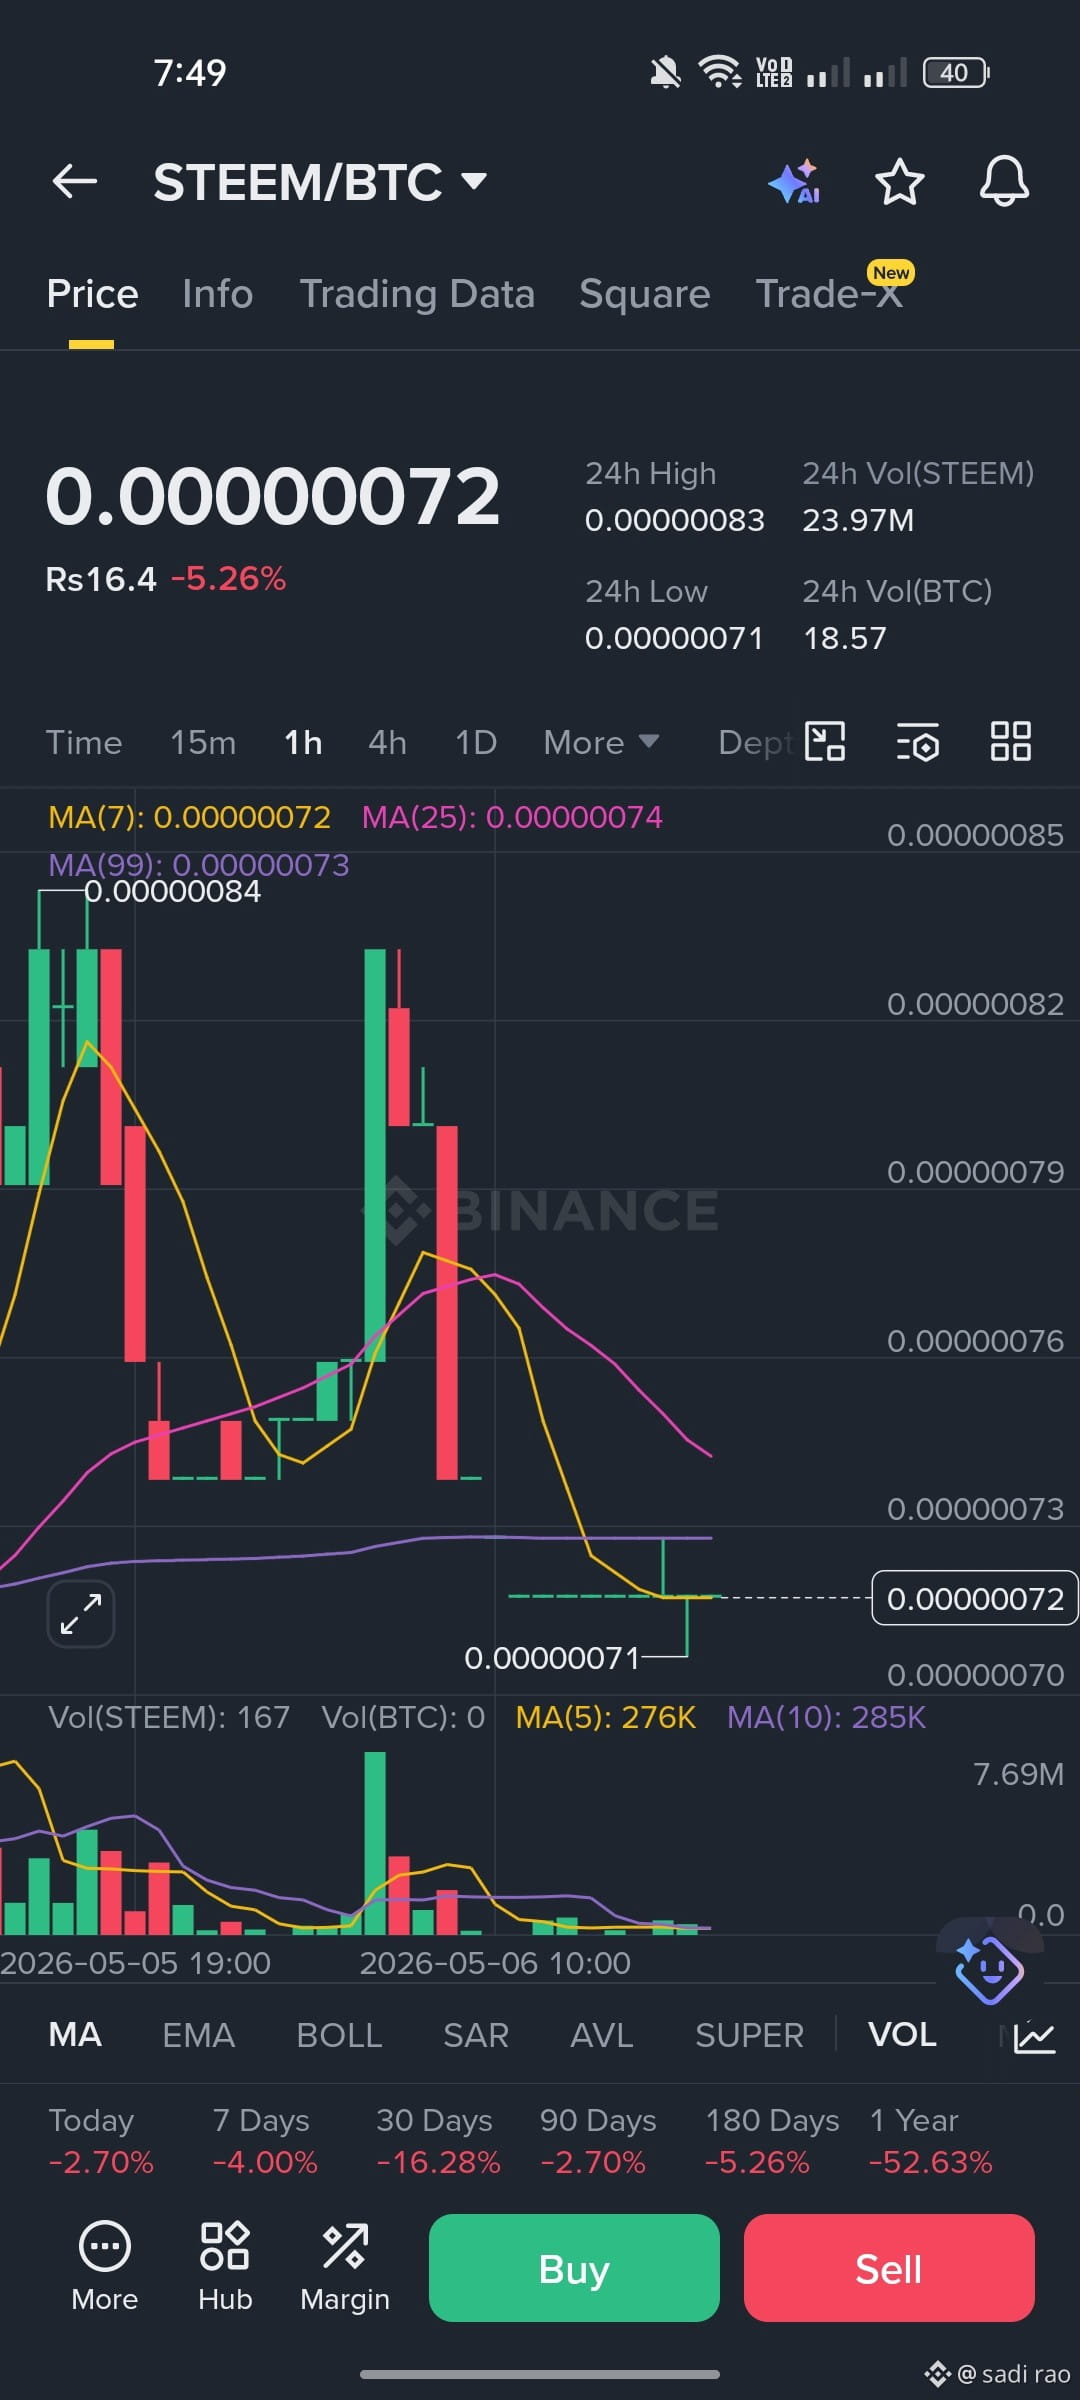Add STEEM/BTC to favorites with star
1080x2400 pixels.
[x=899, y=182]
